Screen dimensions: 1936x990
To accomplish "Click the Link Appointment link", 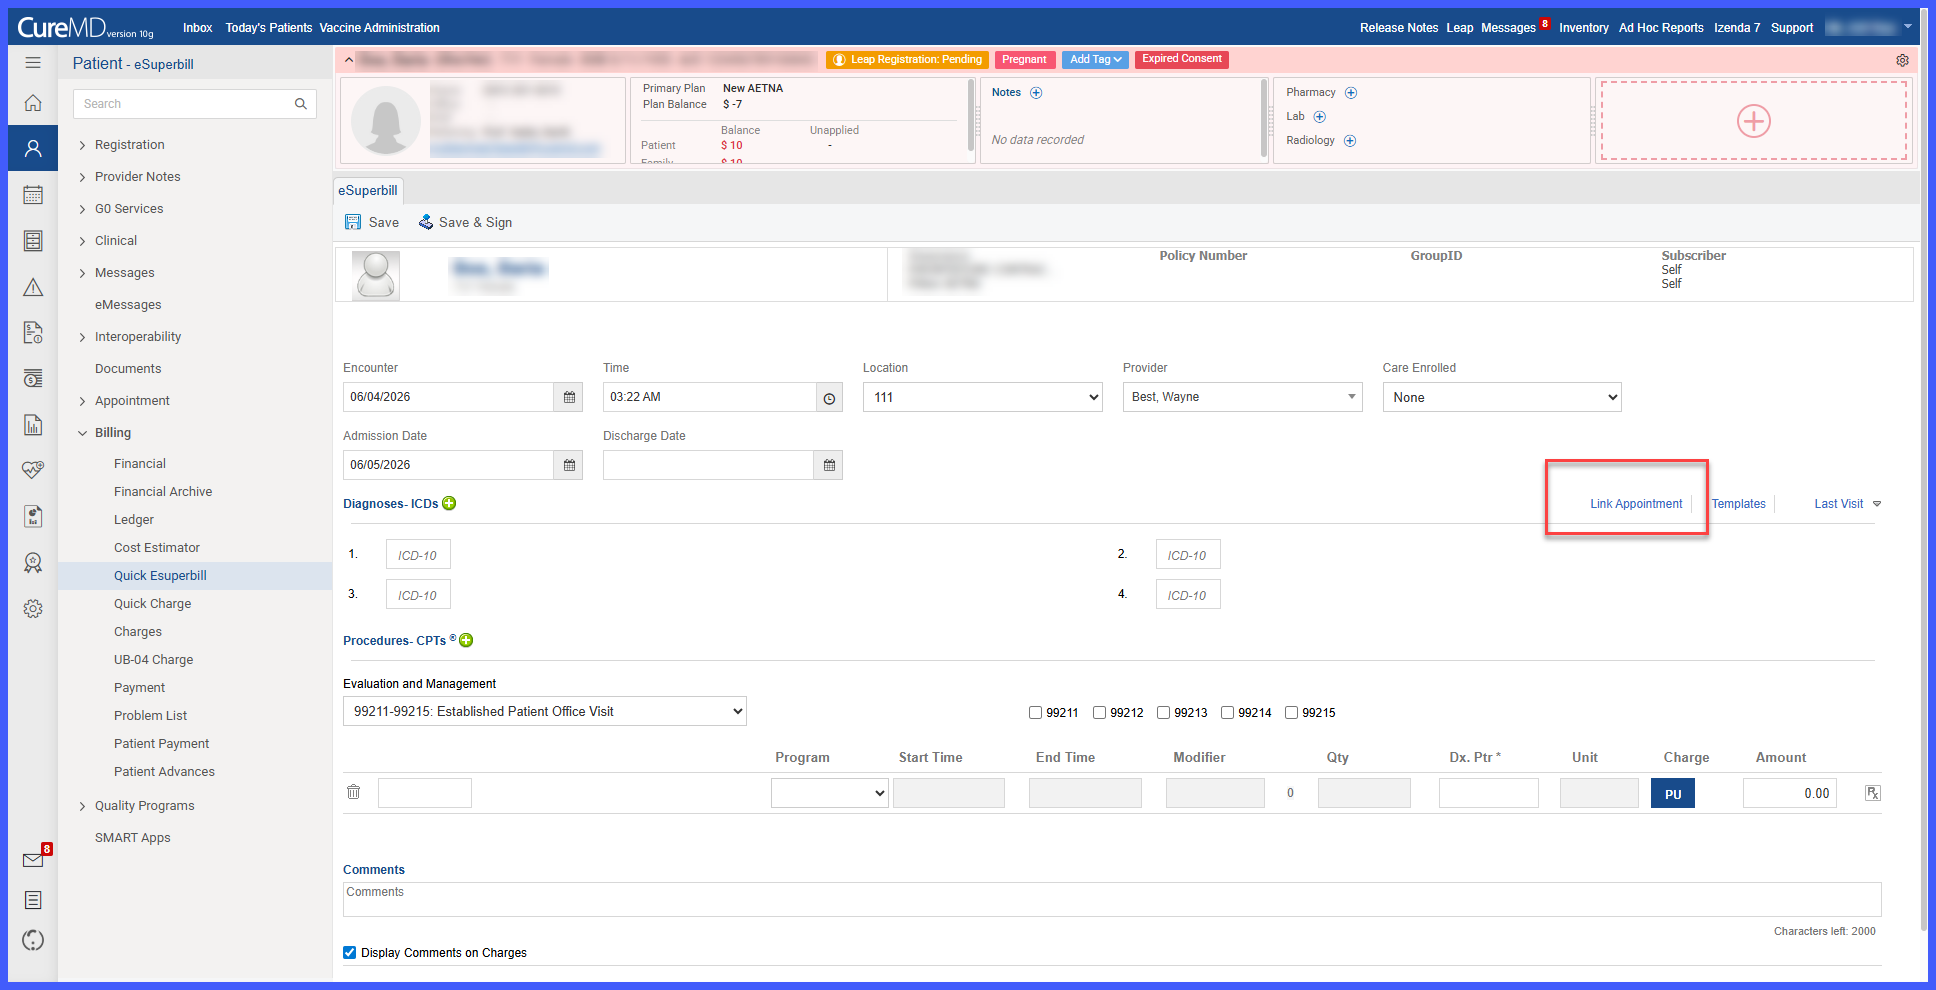I will pyautogui.click(x=1636, y=504).
